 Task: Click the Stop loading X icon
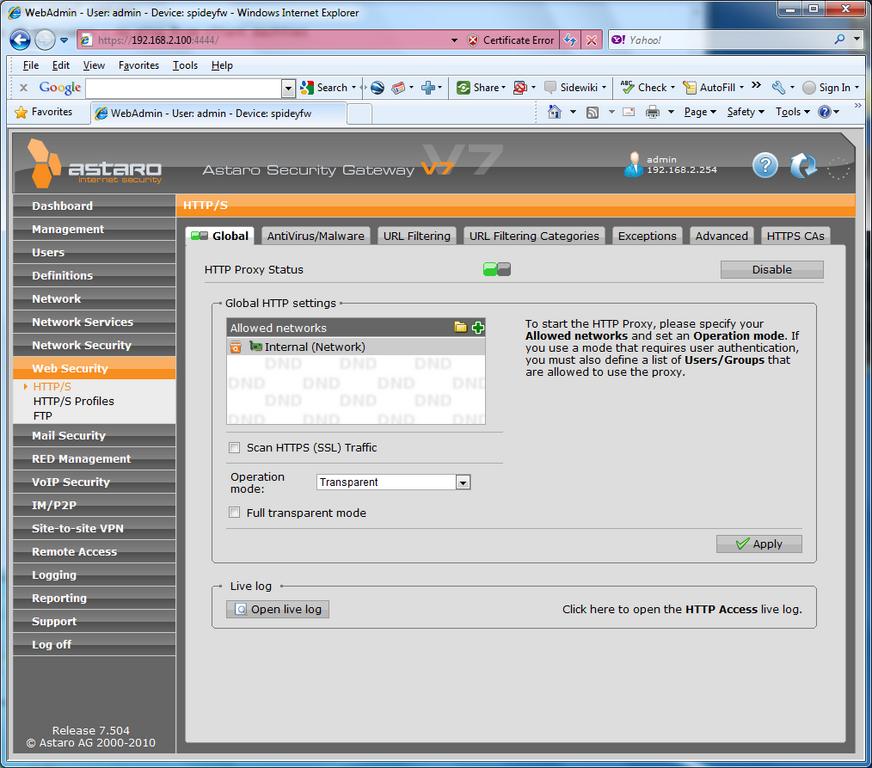592,40
